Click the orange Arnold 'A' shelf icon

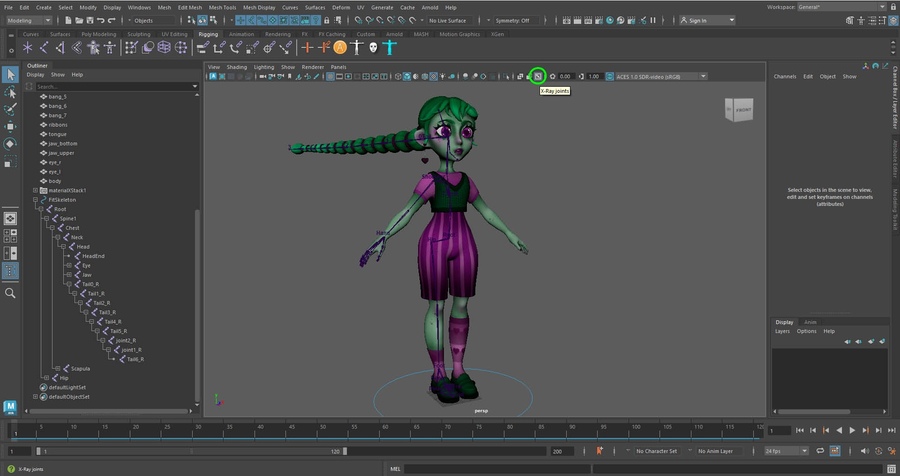point(340,47)
